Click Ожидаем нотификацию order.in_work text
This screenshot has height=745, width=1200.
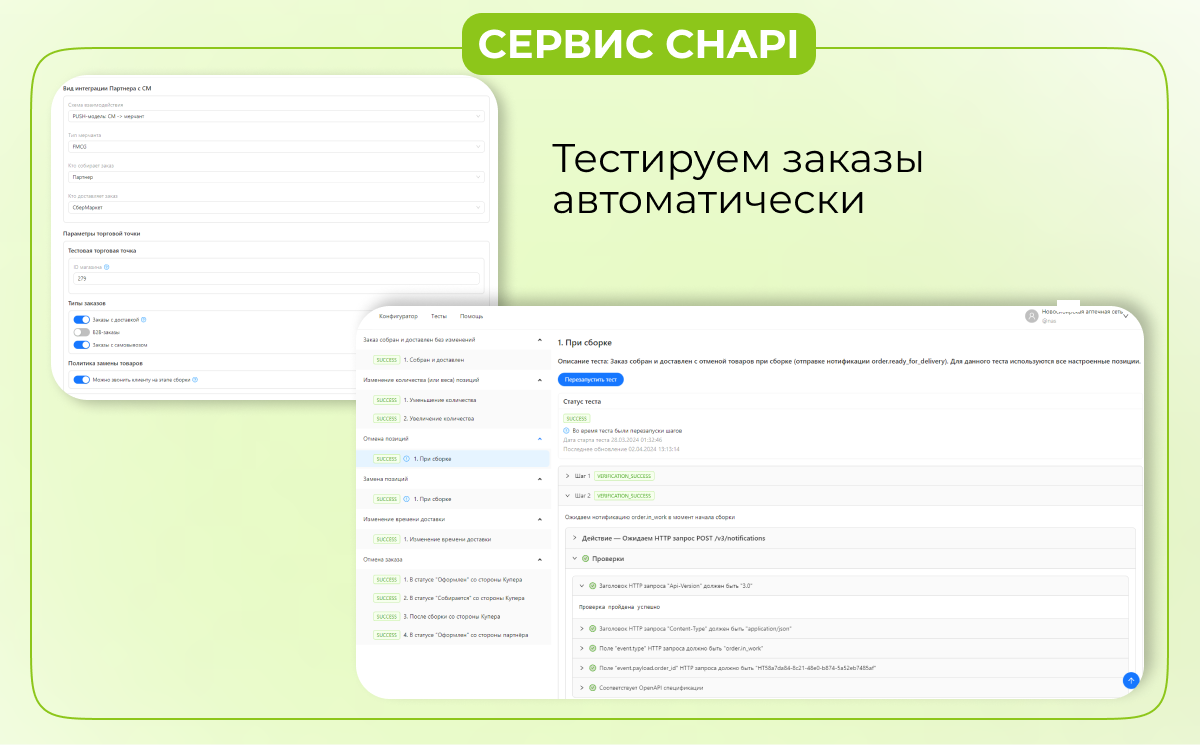pos(650,517)
